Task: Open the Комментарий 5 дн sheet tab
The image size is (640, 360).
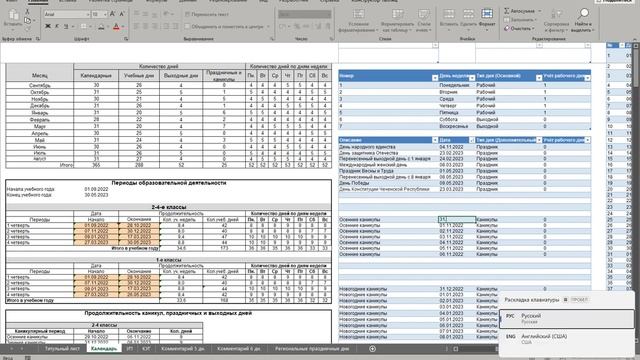Action: (x=182, y=349)
